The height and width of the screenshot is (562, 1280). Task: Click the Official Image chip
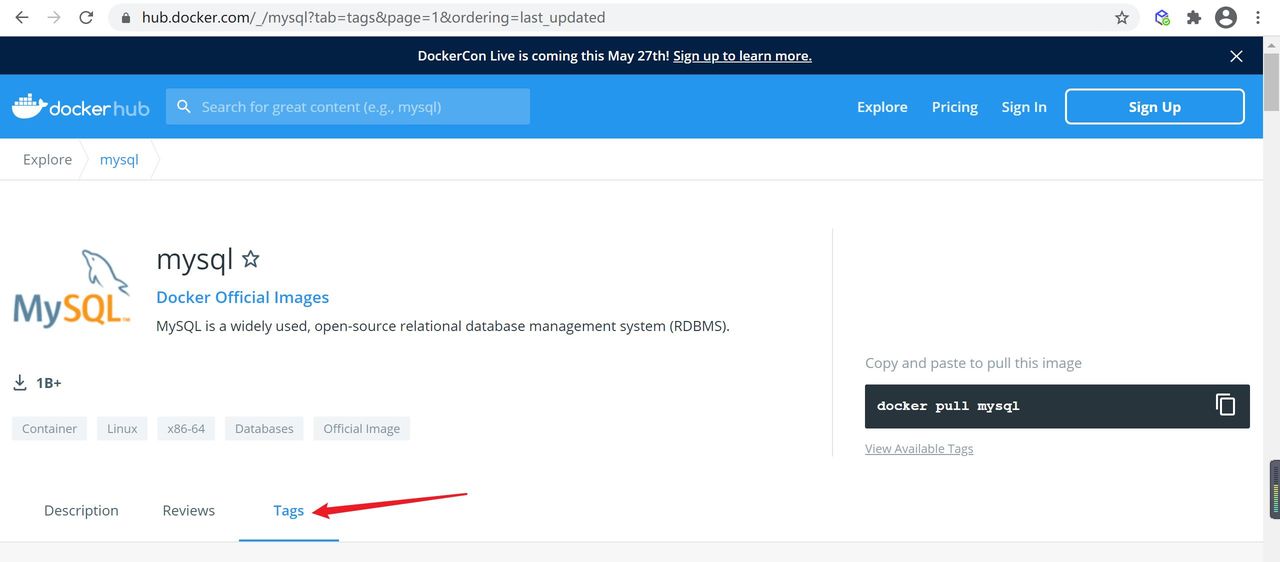361,429
